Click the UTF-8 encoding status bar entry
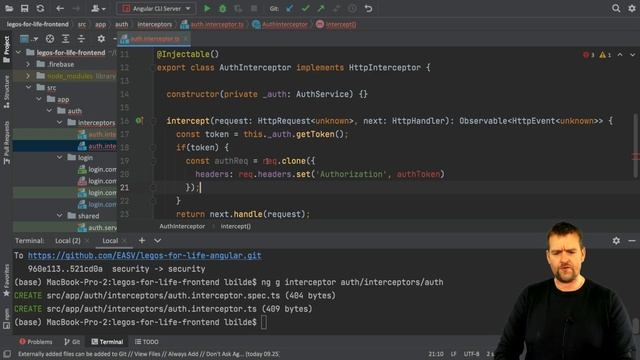Viewport: 640px width, 360px height. point(471,354)
